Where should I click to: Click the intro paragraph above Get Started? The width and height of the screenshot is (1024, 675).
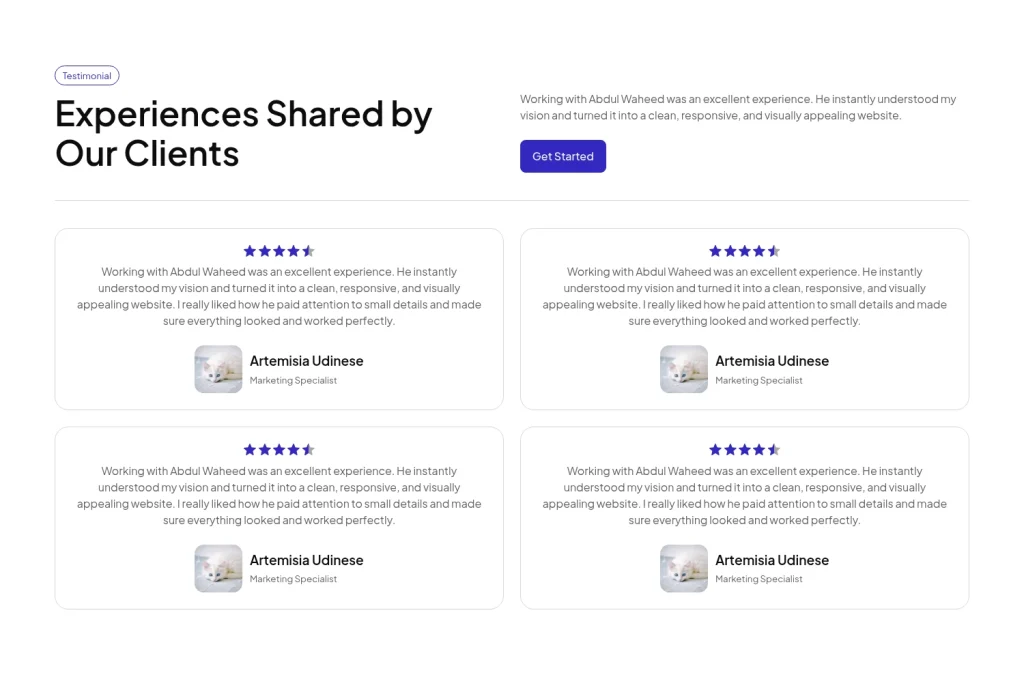coord(738,107)
